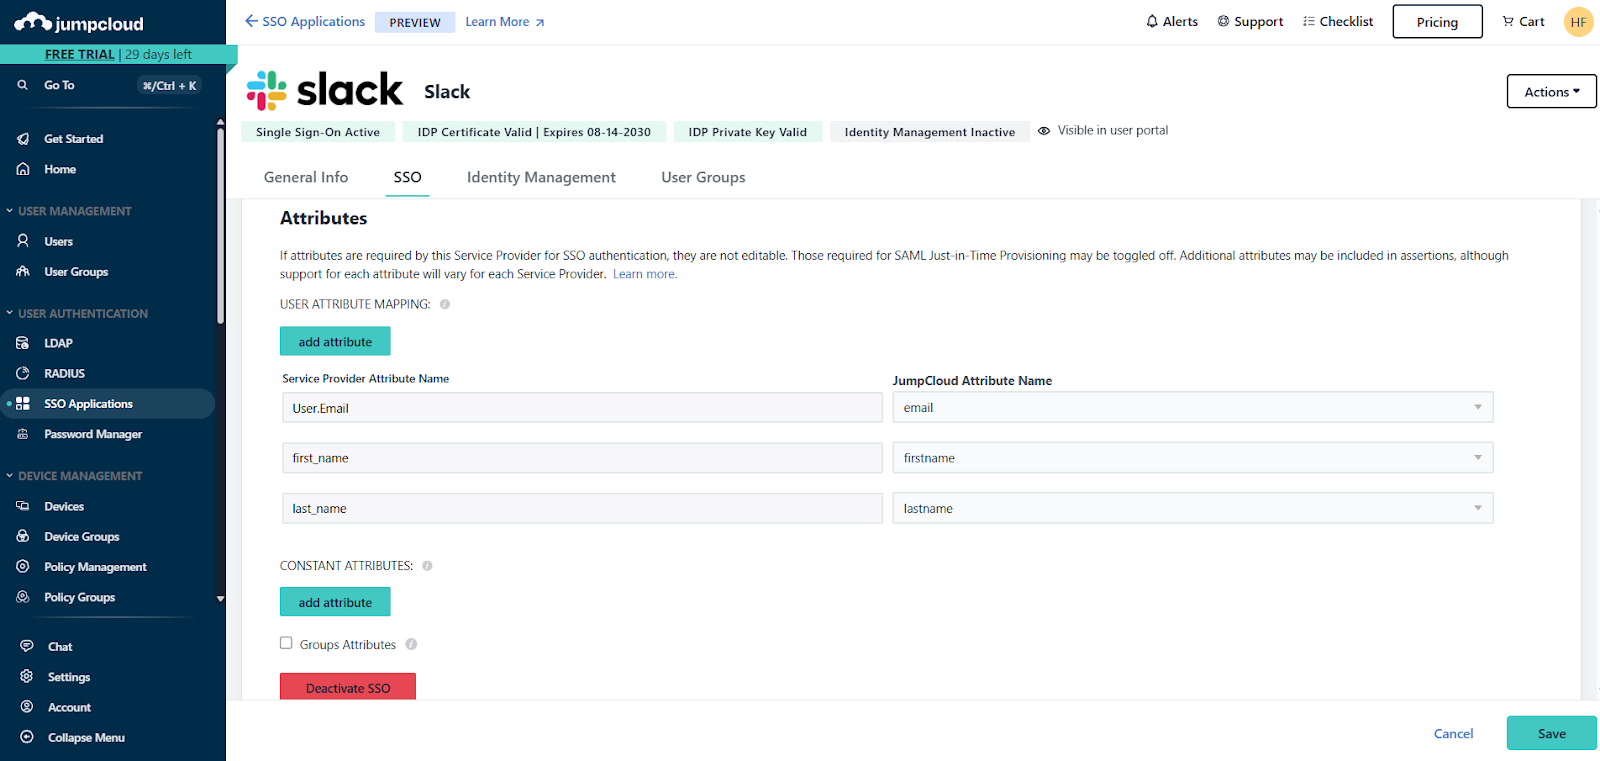Click the SSO Applications grid icon
This screenshot has height=761, width=1600.
23,404
